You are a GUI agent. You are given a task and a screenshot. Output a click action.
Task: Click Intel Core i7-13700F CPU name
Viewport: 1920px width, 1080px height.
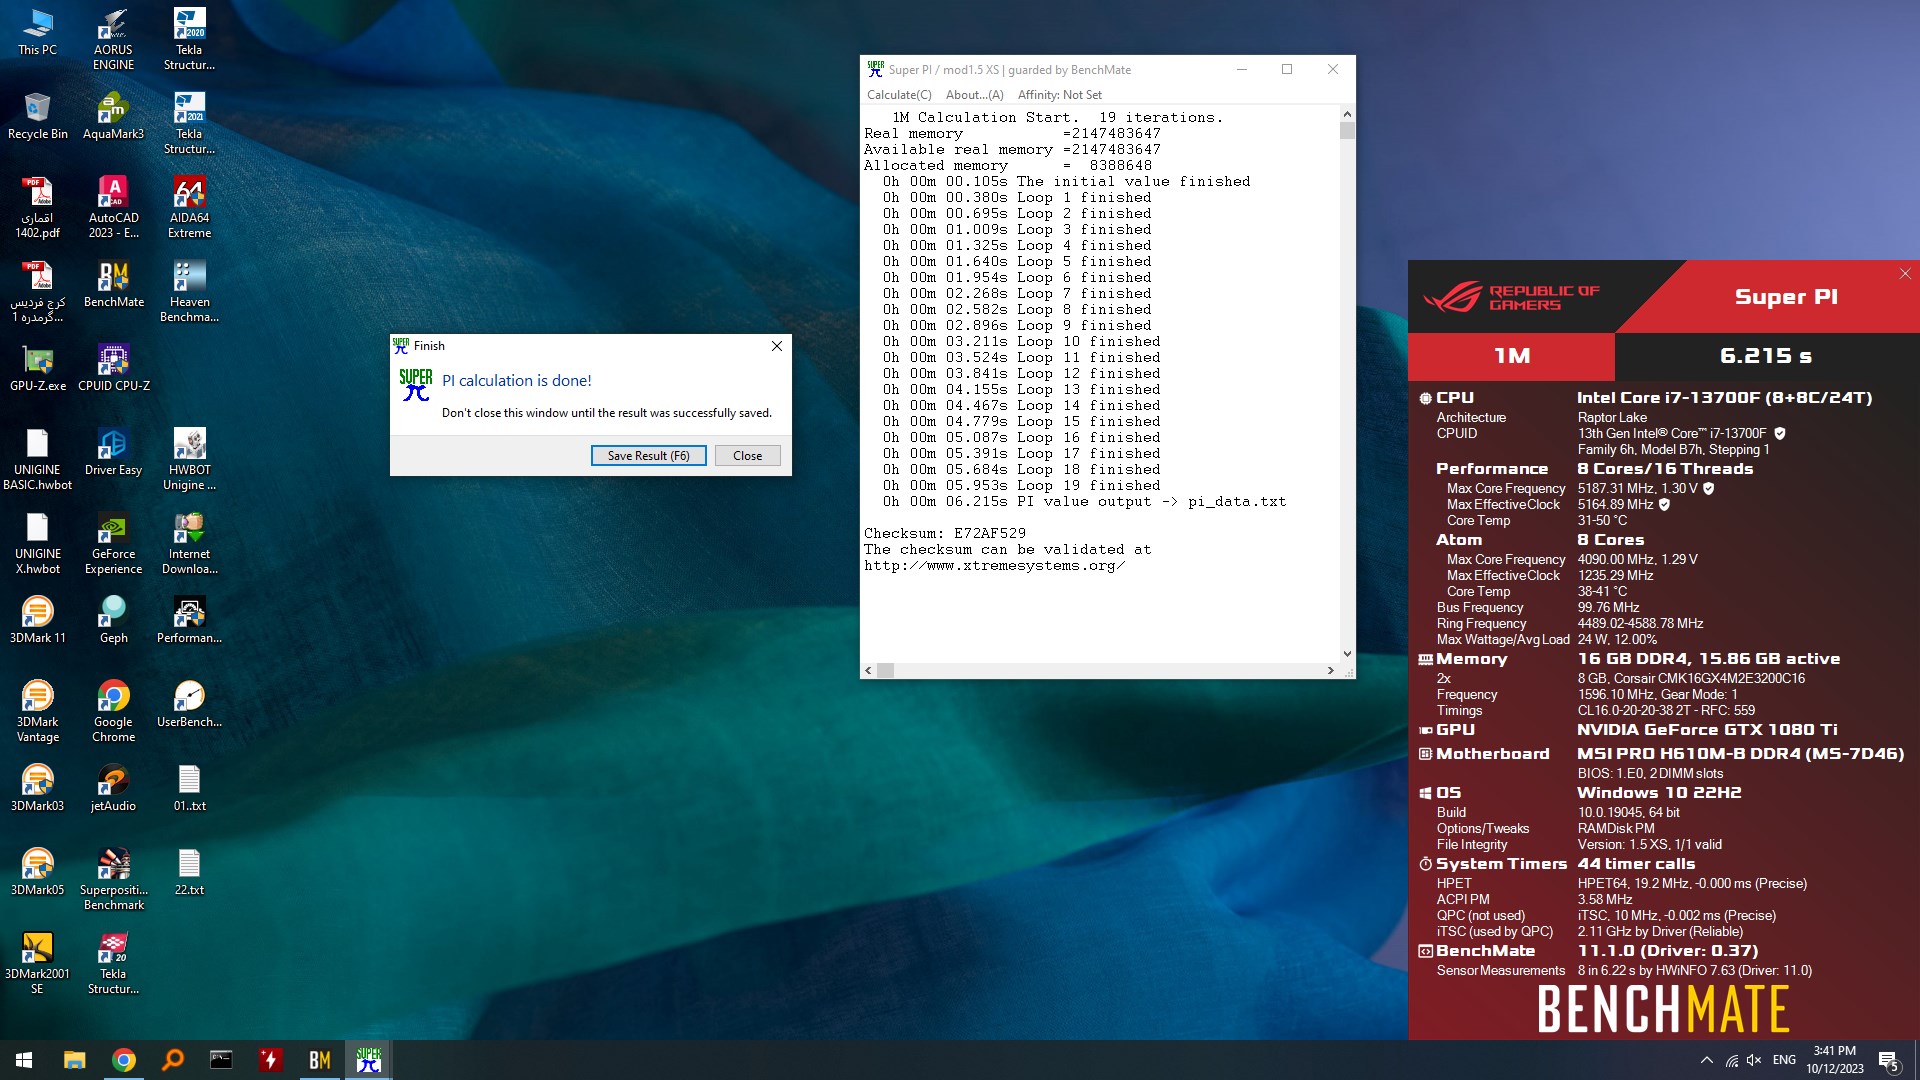tap(1724, 398)
